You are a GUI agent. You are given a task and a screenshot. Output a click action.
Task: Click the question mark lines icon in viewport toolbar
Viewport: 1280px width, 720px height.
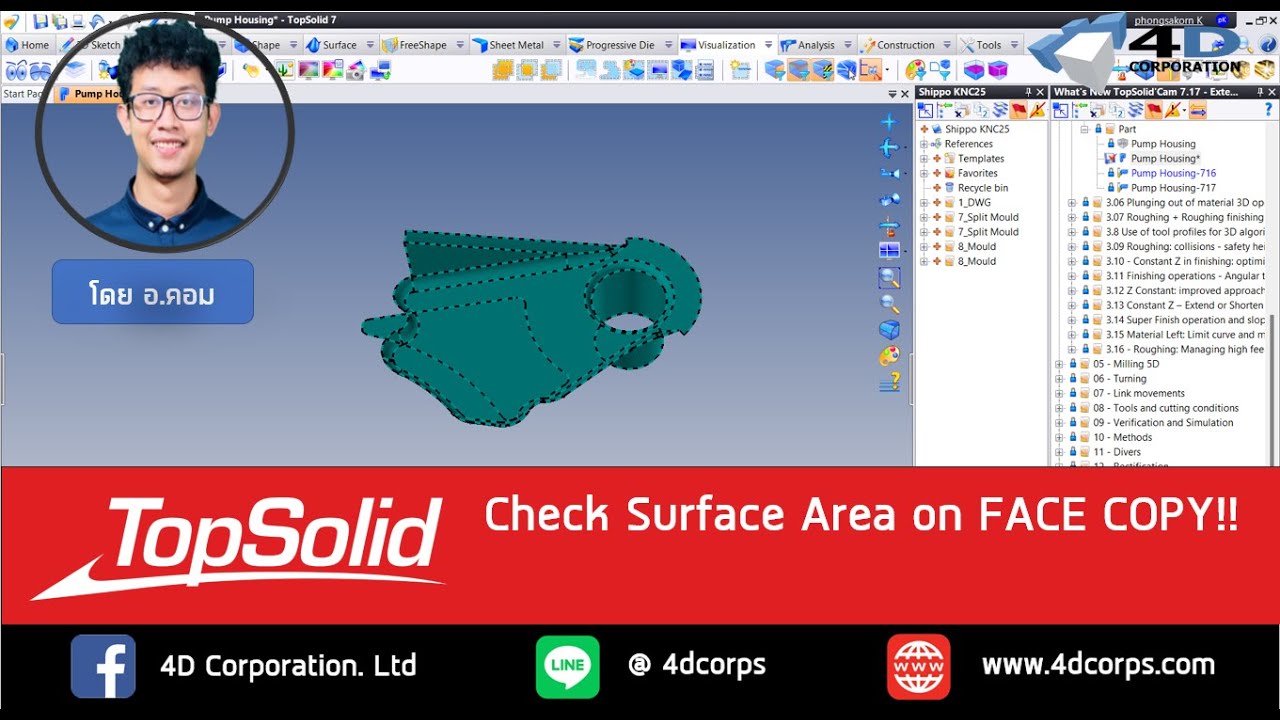pos(889,381)
